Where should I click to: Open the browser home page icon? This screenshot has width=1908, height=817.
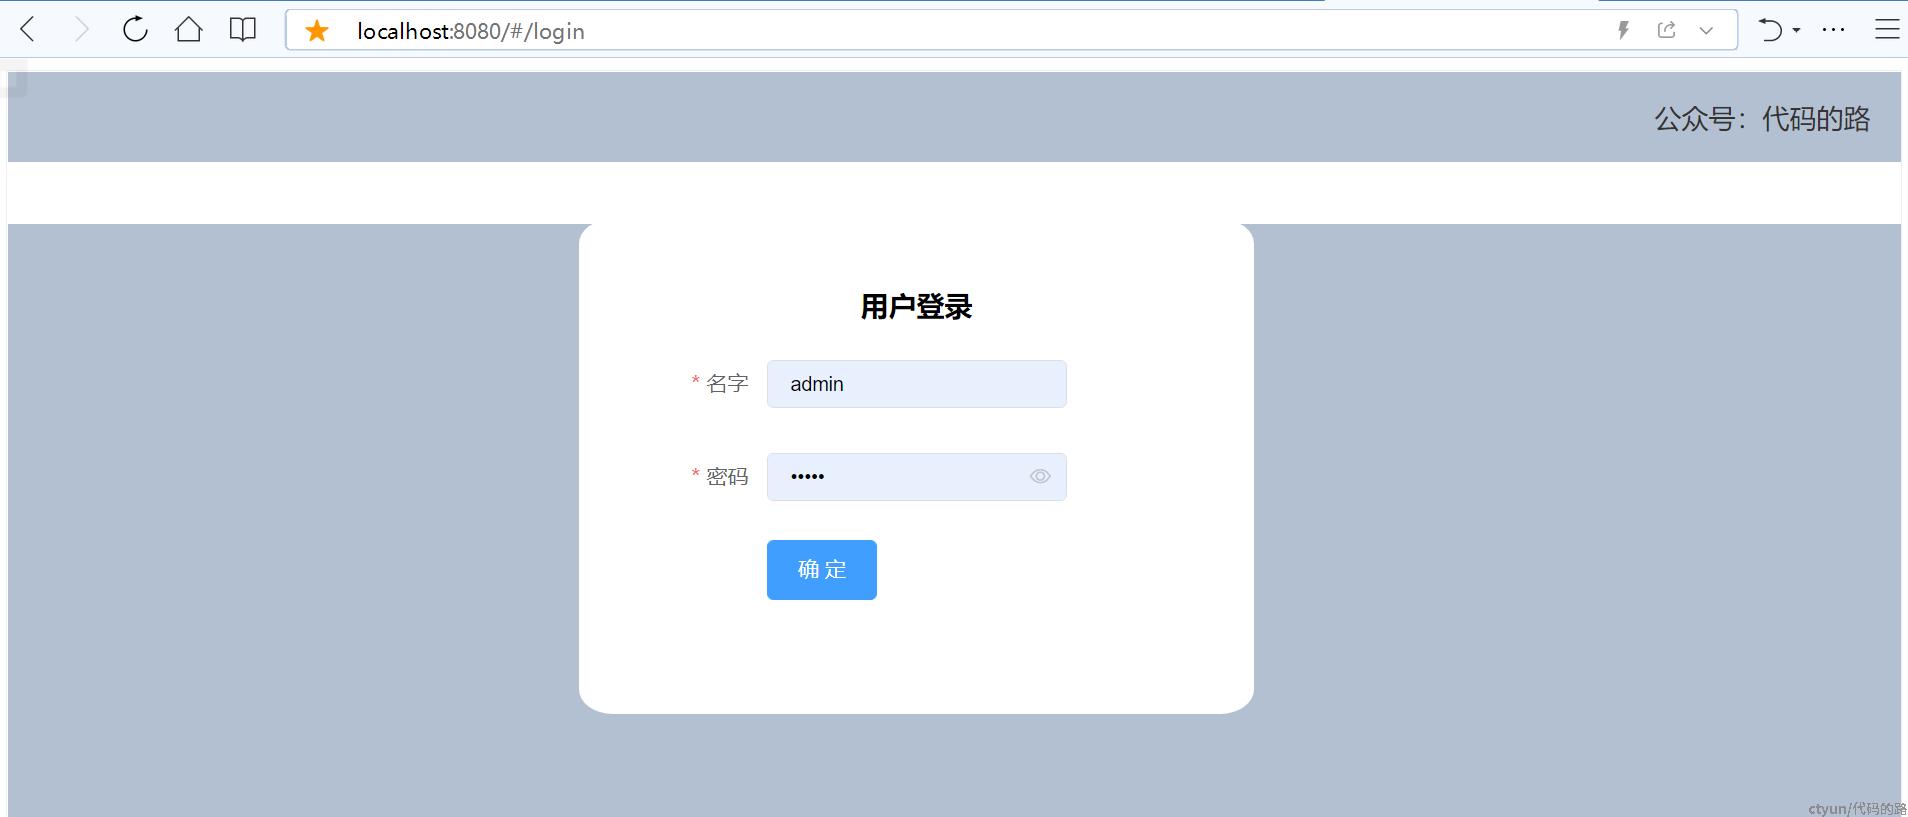pos(188,30)
